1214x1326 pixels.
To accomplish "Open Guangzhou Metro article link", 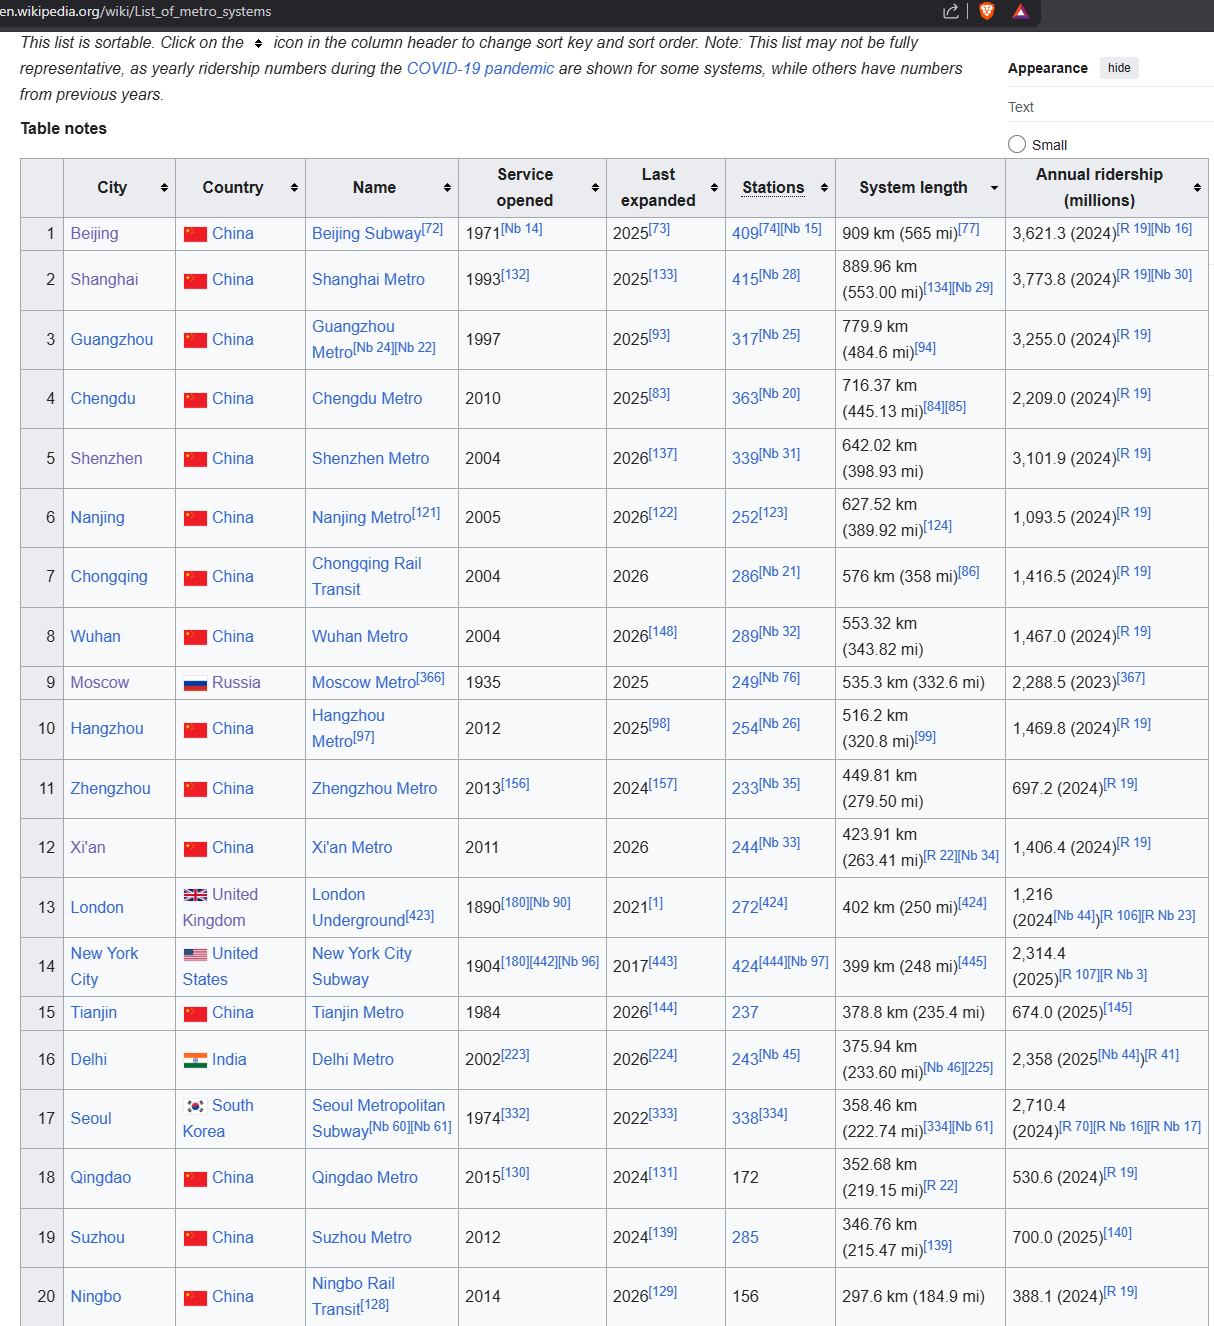I will click(x=353, y=339).
